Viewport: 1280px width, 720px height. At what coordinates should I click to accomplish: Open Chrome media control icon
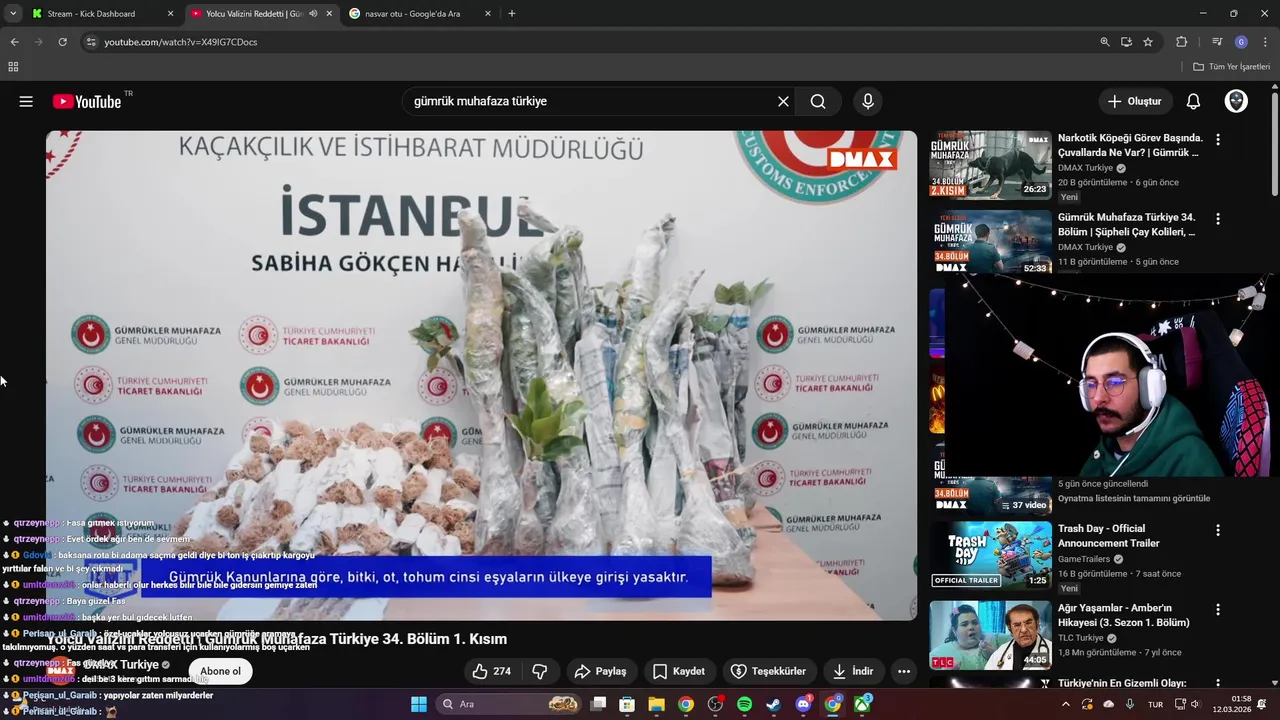coord(1217,42)
